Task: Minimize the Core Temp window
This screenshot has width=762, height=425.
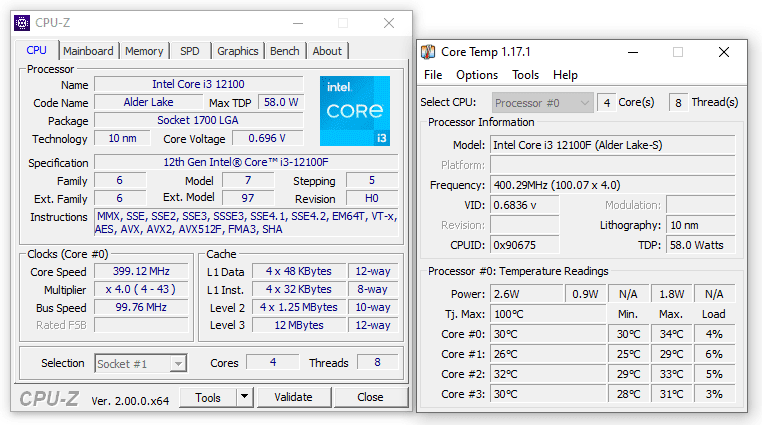Action: [x=633, y=52]
